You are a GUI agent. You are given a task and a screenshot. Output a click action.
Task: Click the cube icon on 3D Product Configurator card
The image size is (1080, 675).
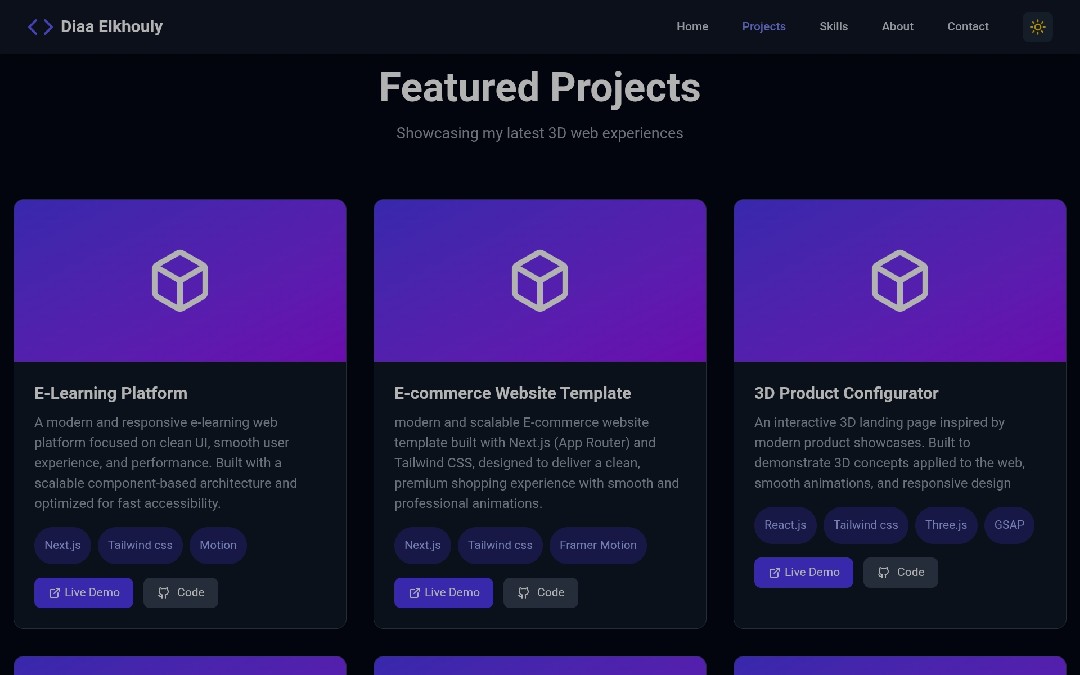coord(900,280)
